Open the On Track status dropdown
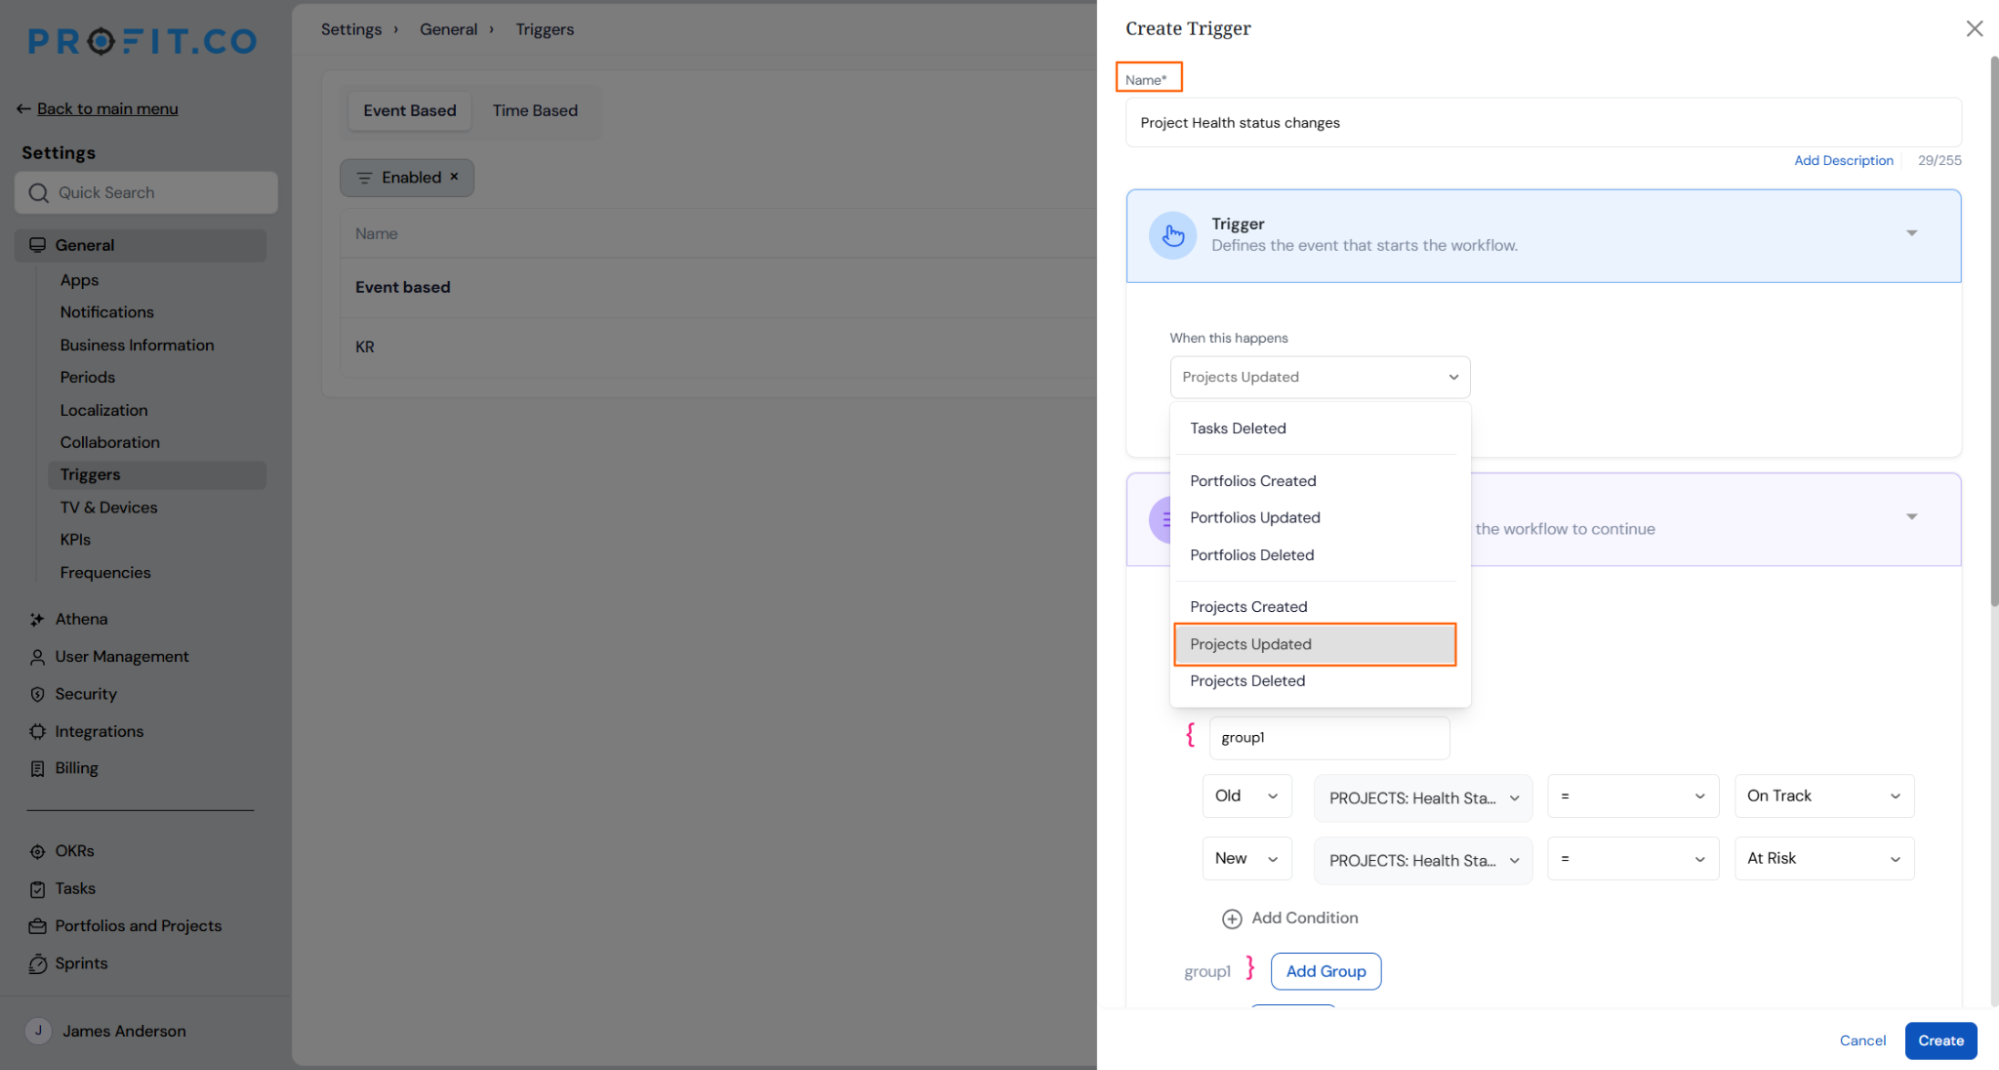This screenshot has width=1999, height=1070. tap(1824, 796)
